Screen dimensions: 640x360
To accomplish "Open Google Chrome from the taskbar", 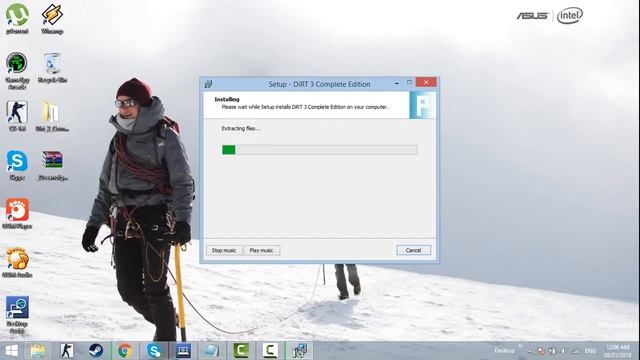I will pyautogui.click(x=125, y=351).
